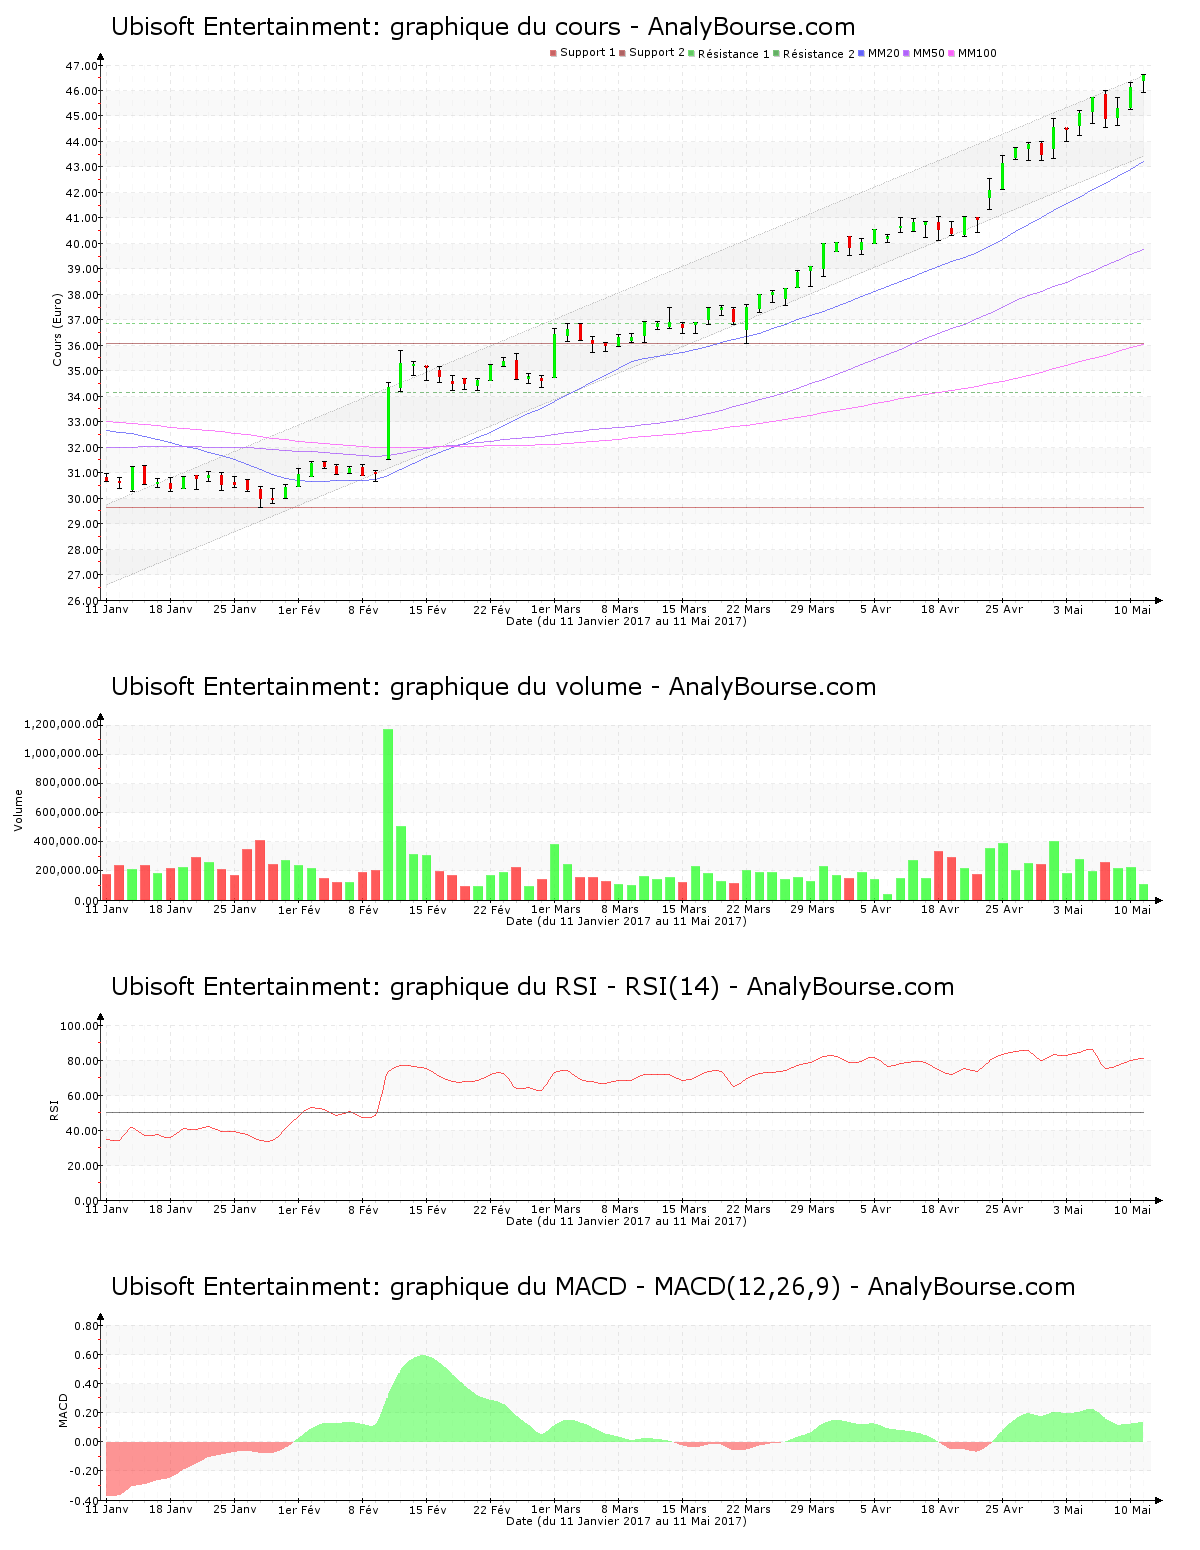Click the MACD positive peak near 15 Fév
This screenshot has height=1550, width=1200.
pyautogui.click(x=423, y=1398)
